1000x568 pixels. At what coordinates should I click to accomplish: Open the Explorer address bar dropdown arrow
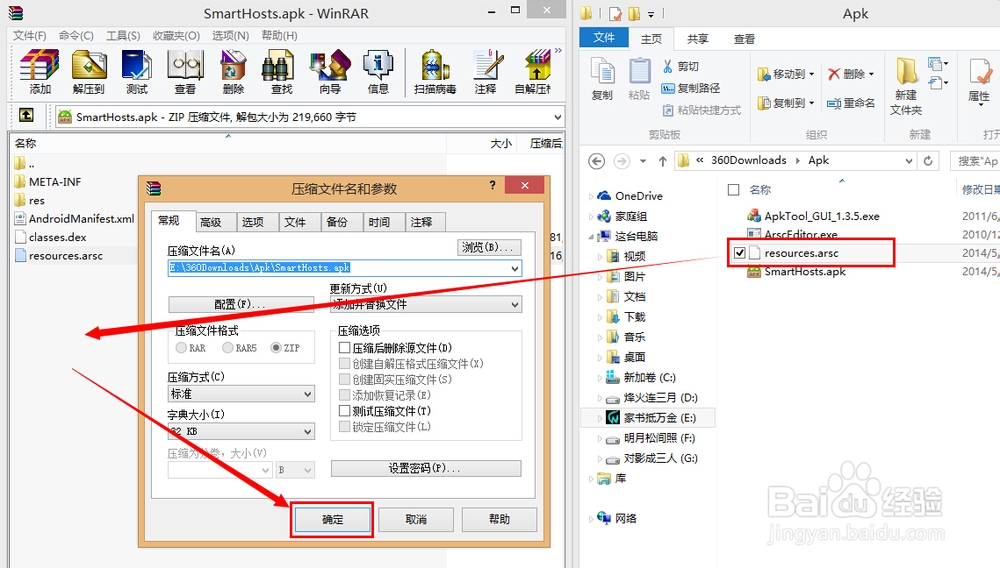click(x=909, y=161)
